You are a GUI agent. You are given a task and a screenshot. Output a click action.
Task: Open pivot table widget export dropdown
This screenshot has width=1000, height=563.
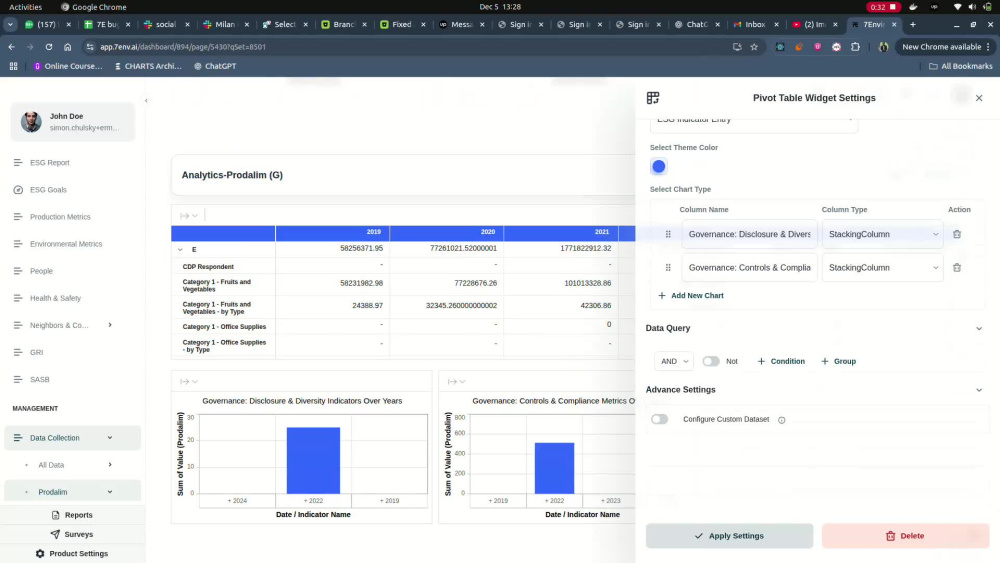point(189,216)
